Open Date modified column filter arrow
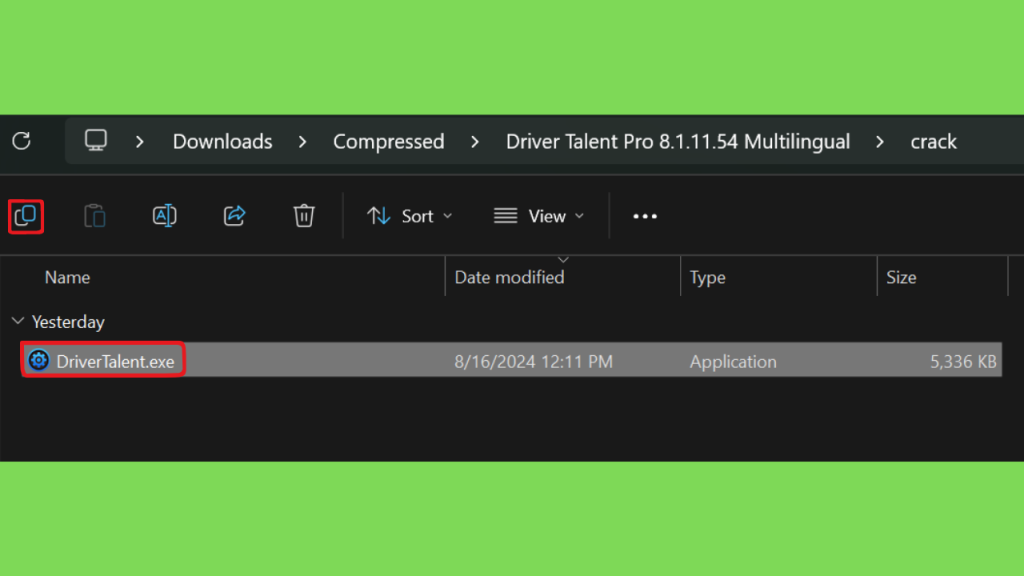The height and width of the screenshot is (576, 1024). [563, 260]
